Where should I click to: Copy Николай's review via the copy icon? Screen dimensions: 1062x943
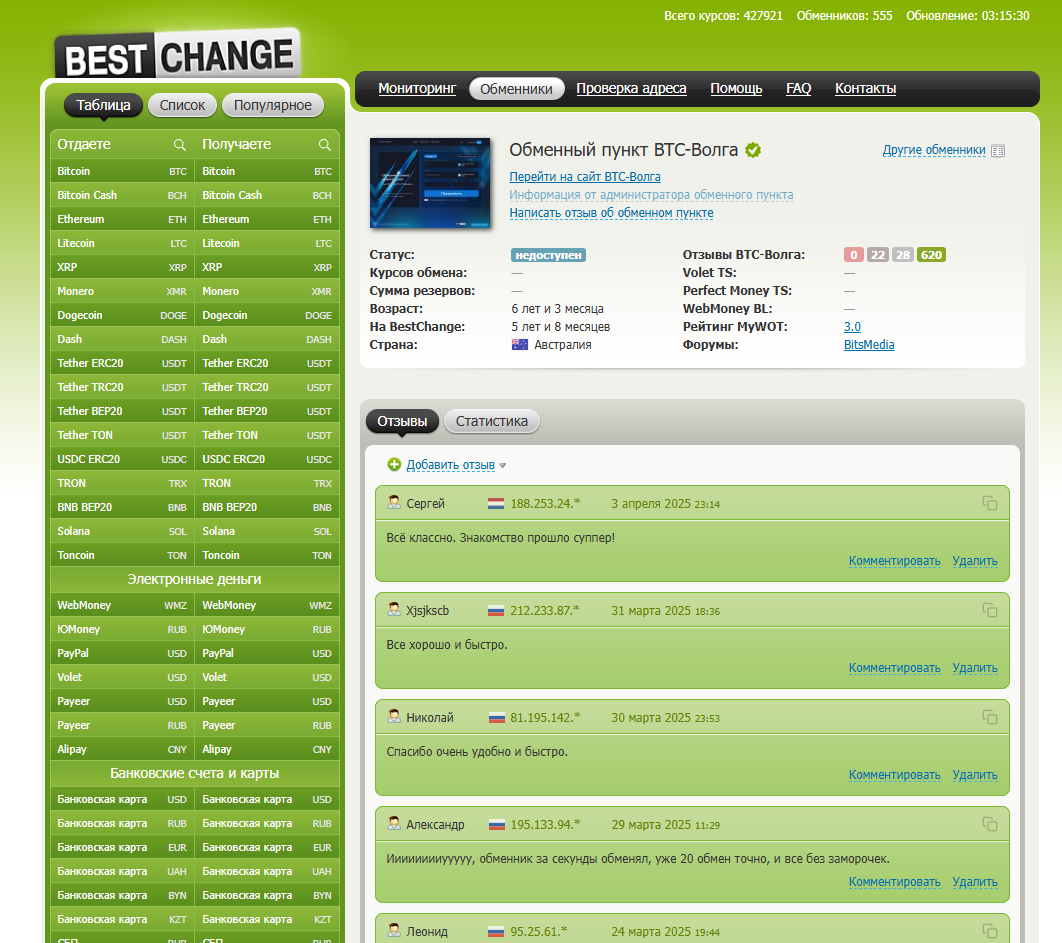[990, 717]
